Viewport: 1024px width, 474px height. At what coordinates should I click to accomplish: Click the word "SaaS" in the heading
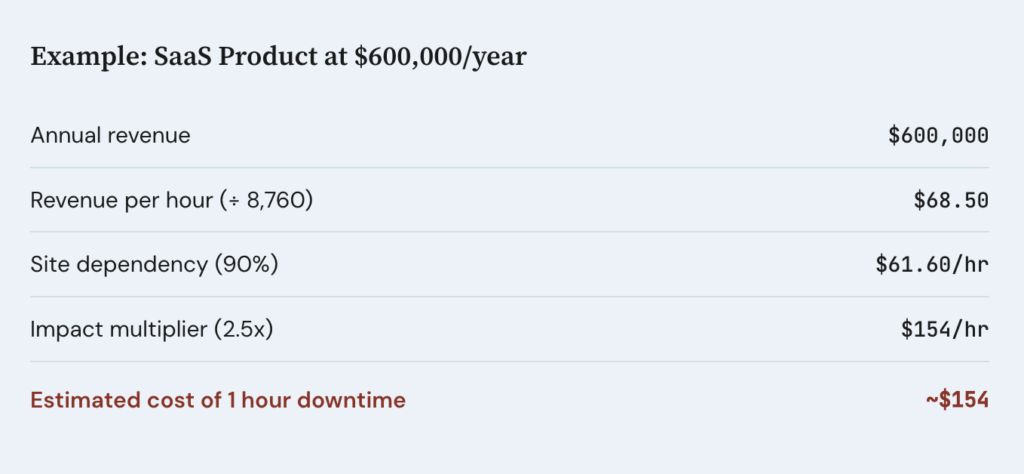182,57
